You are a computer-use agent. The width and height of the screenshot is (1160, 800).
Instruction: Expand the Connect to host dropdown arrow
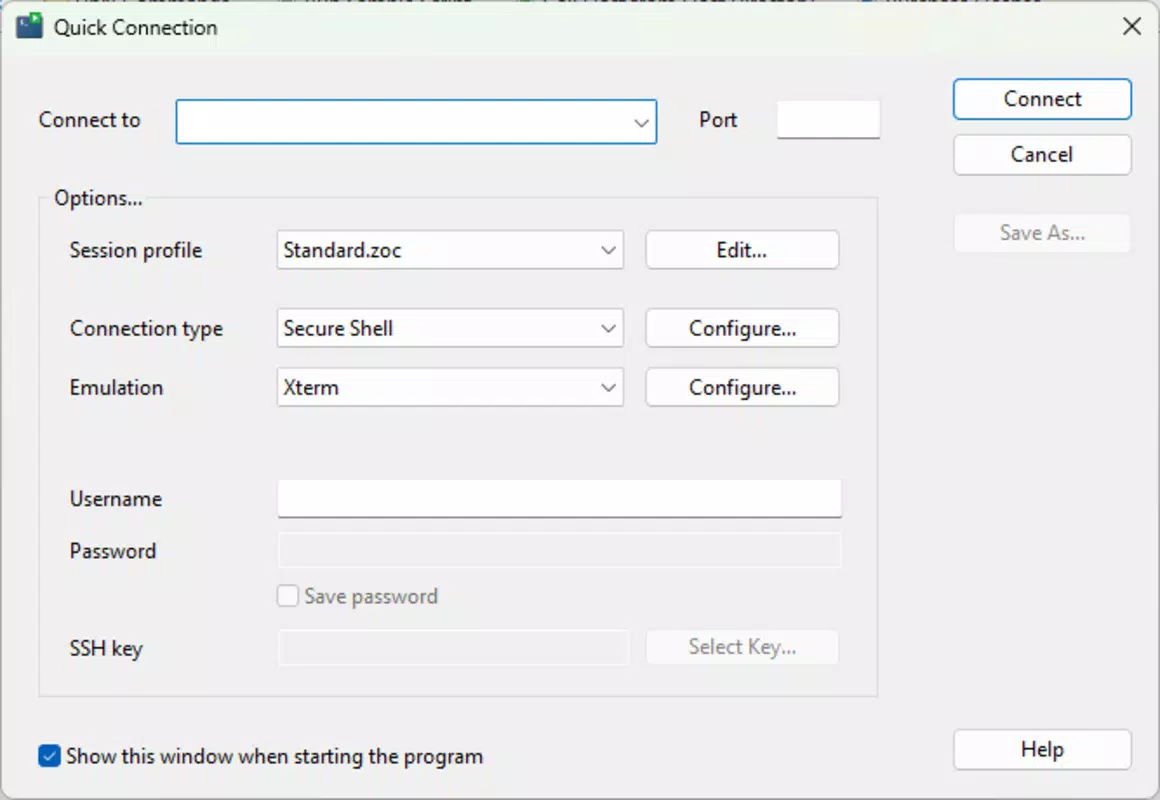(x=641, y=122)
